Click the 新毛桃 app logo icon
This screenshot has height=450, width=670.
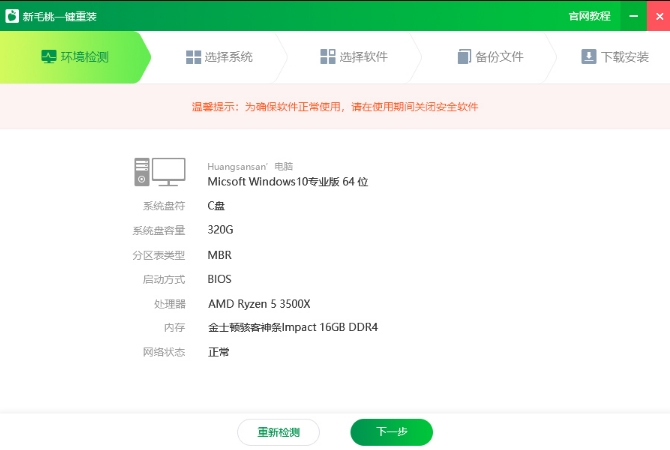coord(12,16)
